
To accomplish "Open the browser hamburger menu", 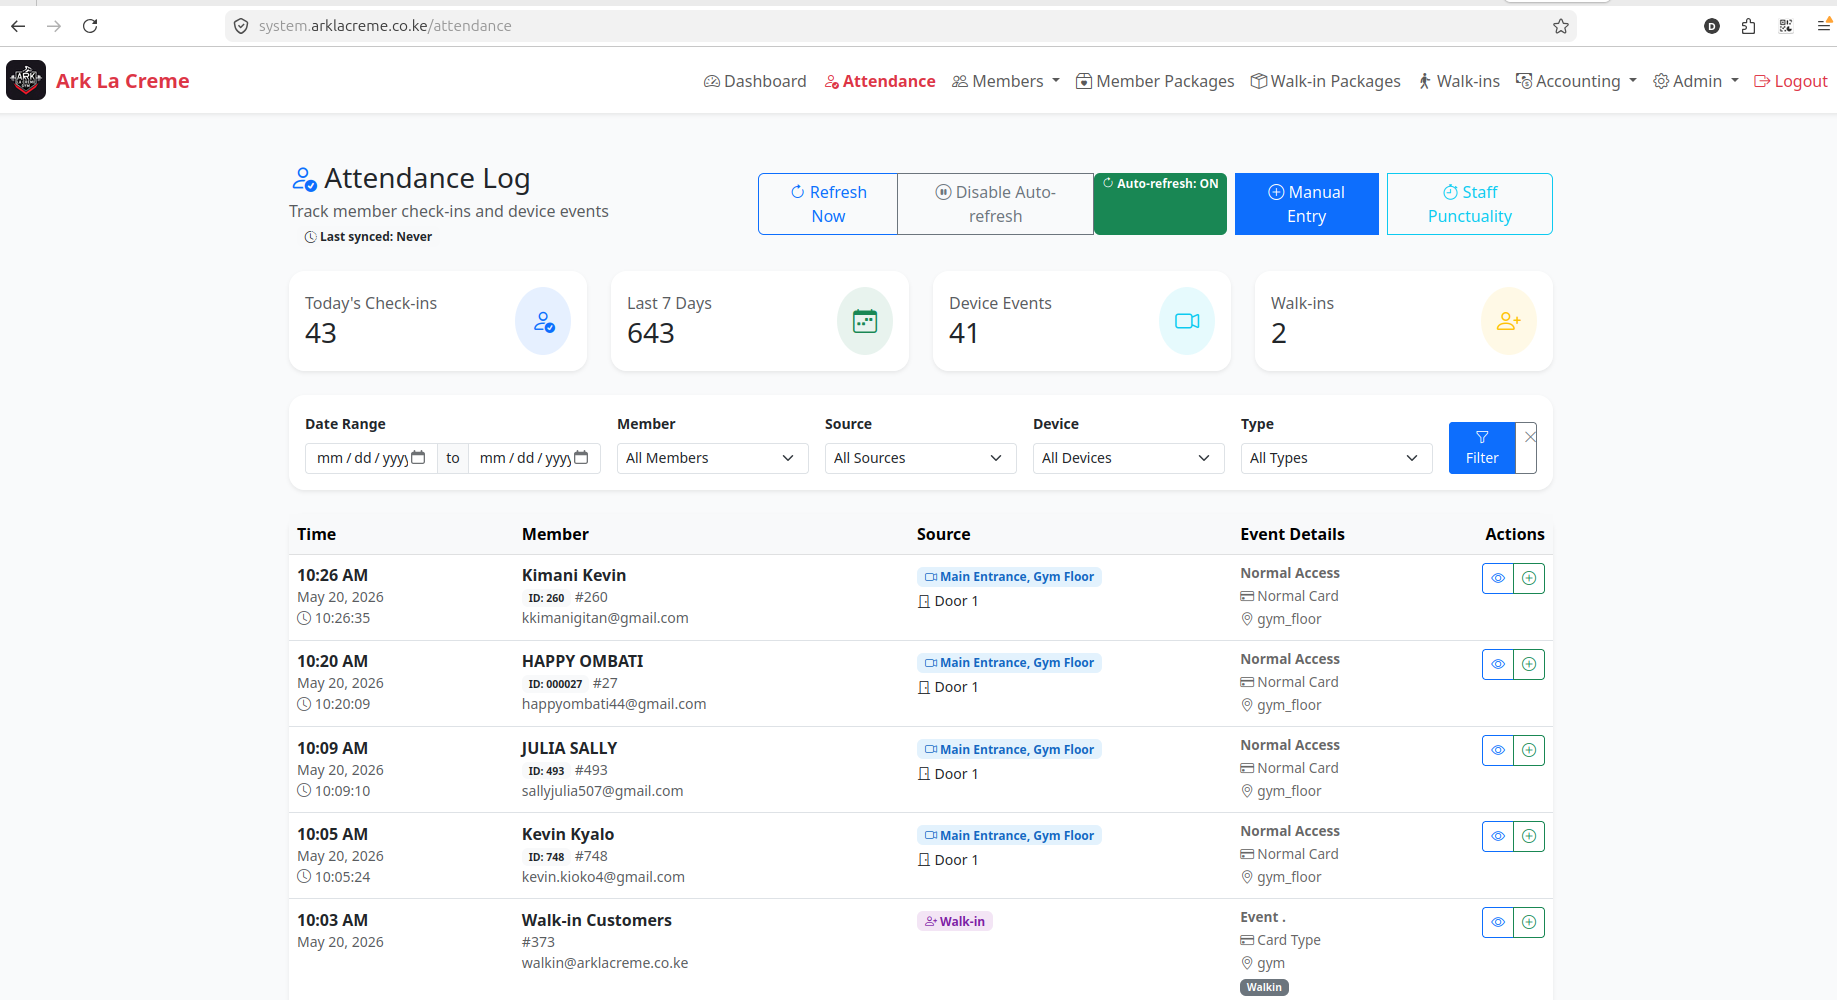I will pyautogui.click(x=1825, y=26).
